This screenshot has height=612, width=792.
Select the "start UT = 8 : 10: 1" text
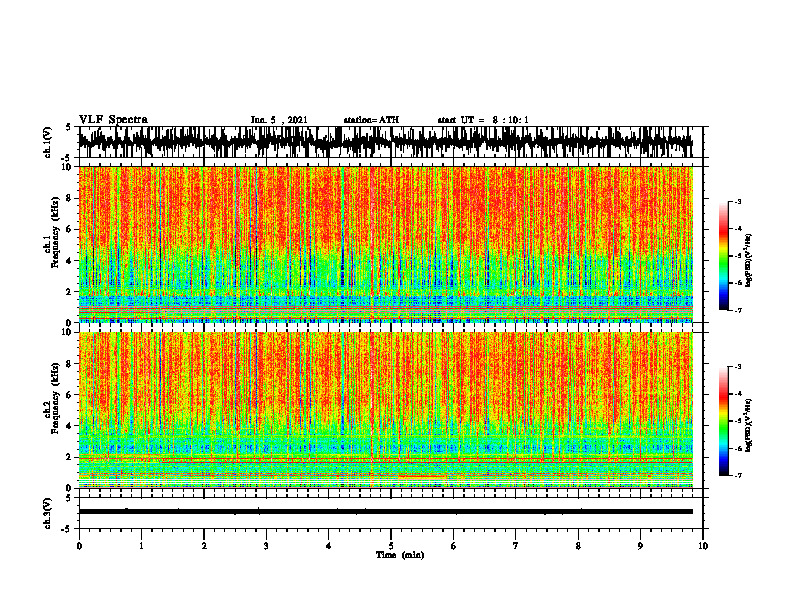[x=483, y=120]
